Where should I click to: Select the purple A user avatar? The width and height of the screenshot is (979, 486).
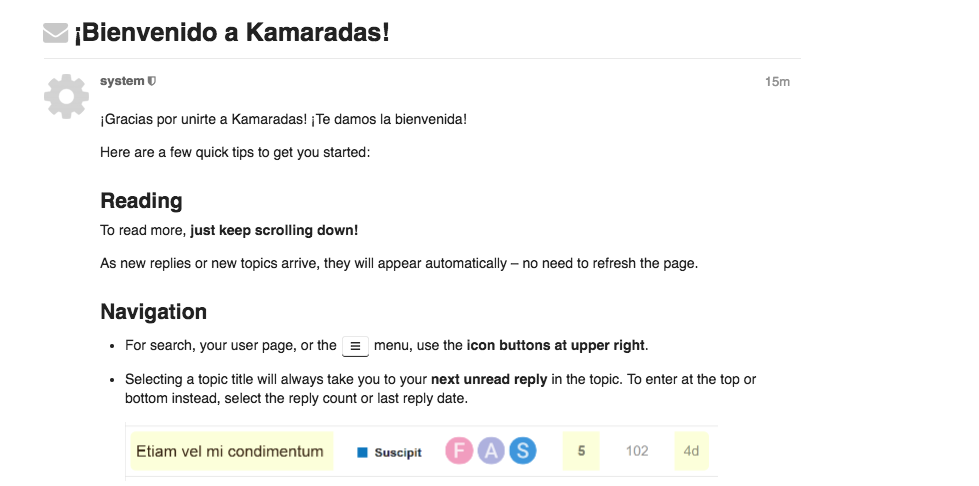click(491, 450)
